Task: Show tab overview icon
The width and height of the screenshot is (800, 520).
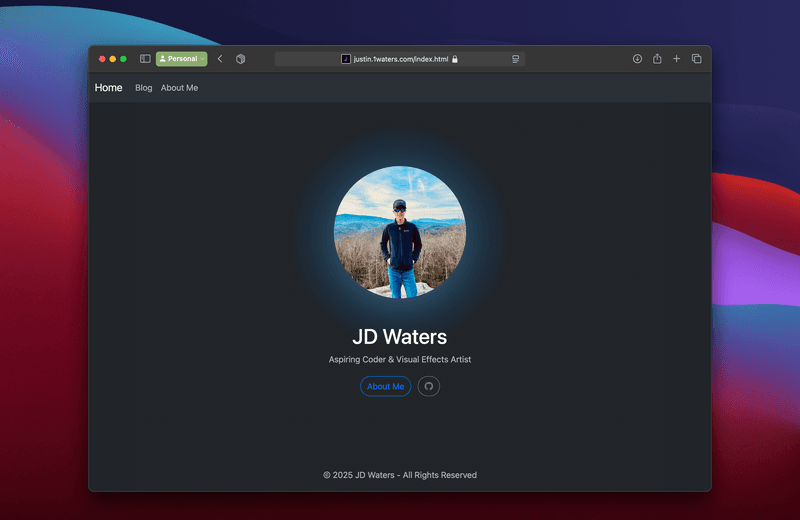Action: click(696, 59)
